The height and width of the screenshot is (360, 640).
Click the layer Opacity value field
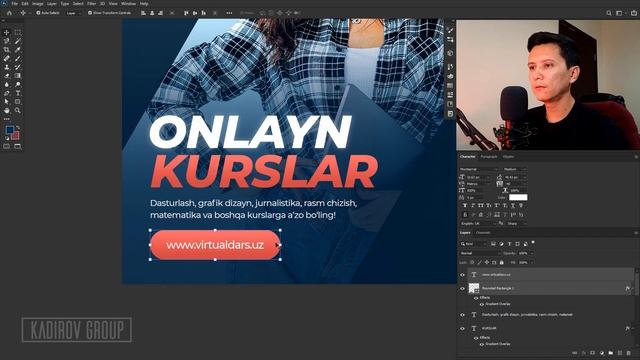click(523, 253)
